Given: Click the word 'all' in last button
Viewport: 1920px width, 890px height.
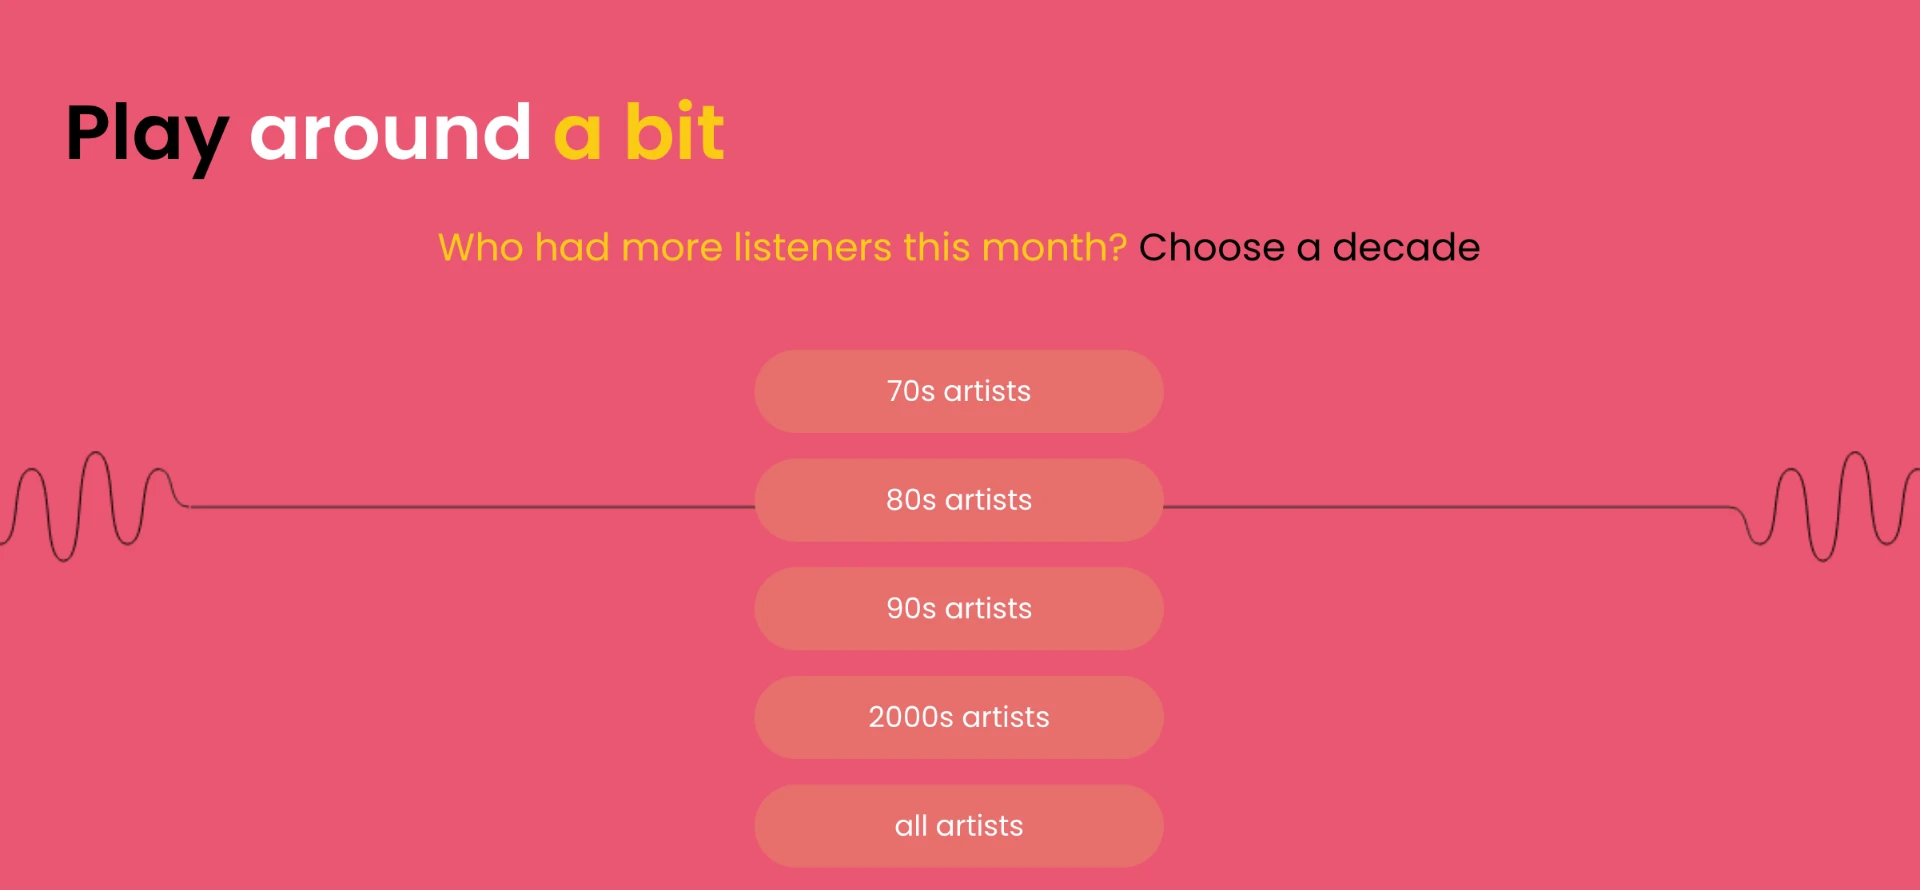Looking at the screenshot, I should point(911,826).
